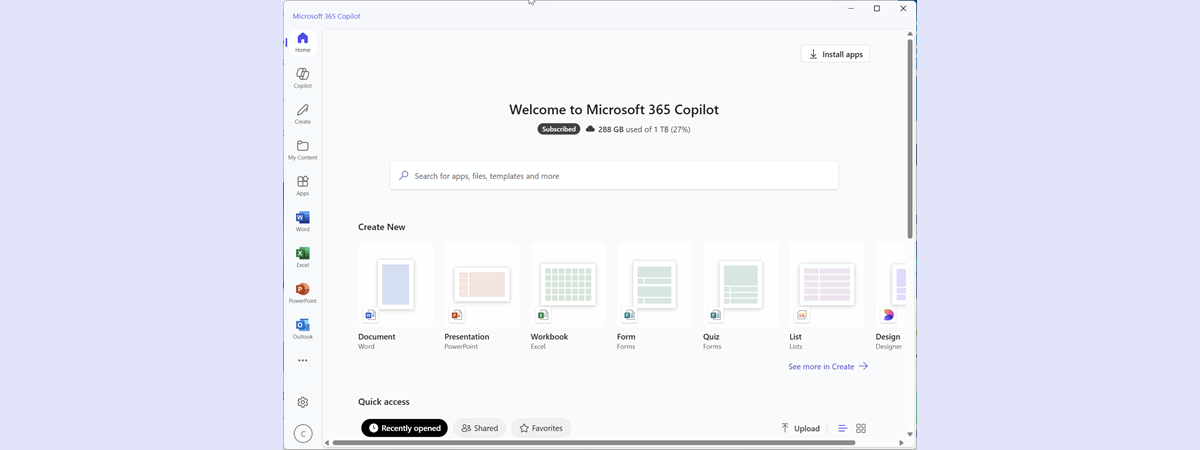Viewport: 1200px width, 450px height.
Task: Click the Word badge on Document card
Action: tap(371, 315)
